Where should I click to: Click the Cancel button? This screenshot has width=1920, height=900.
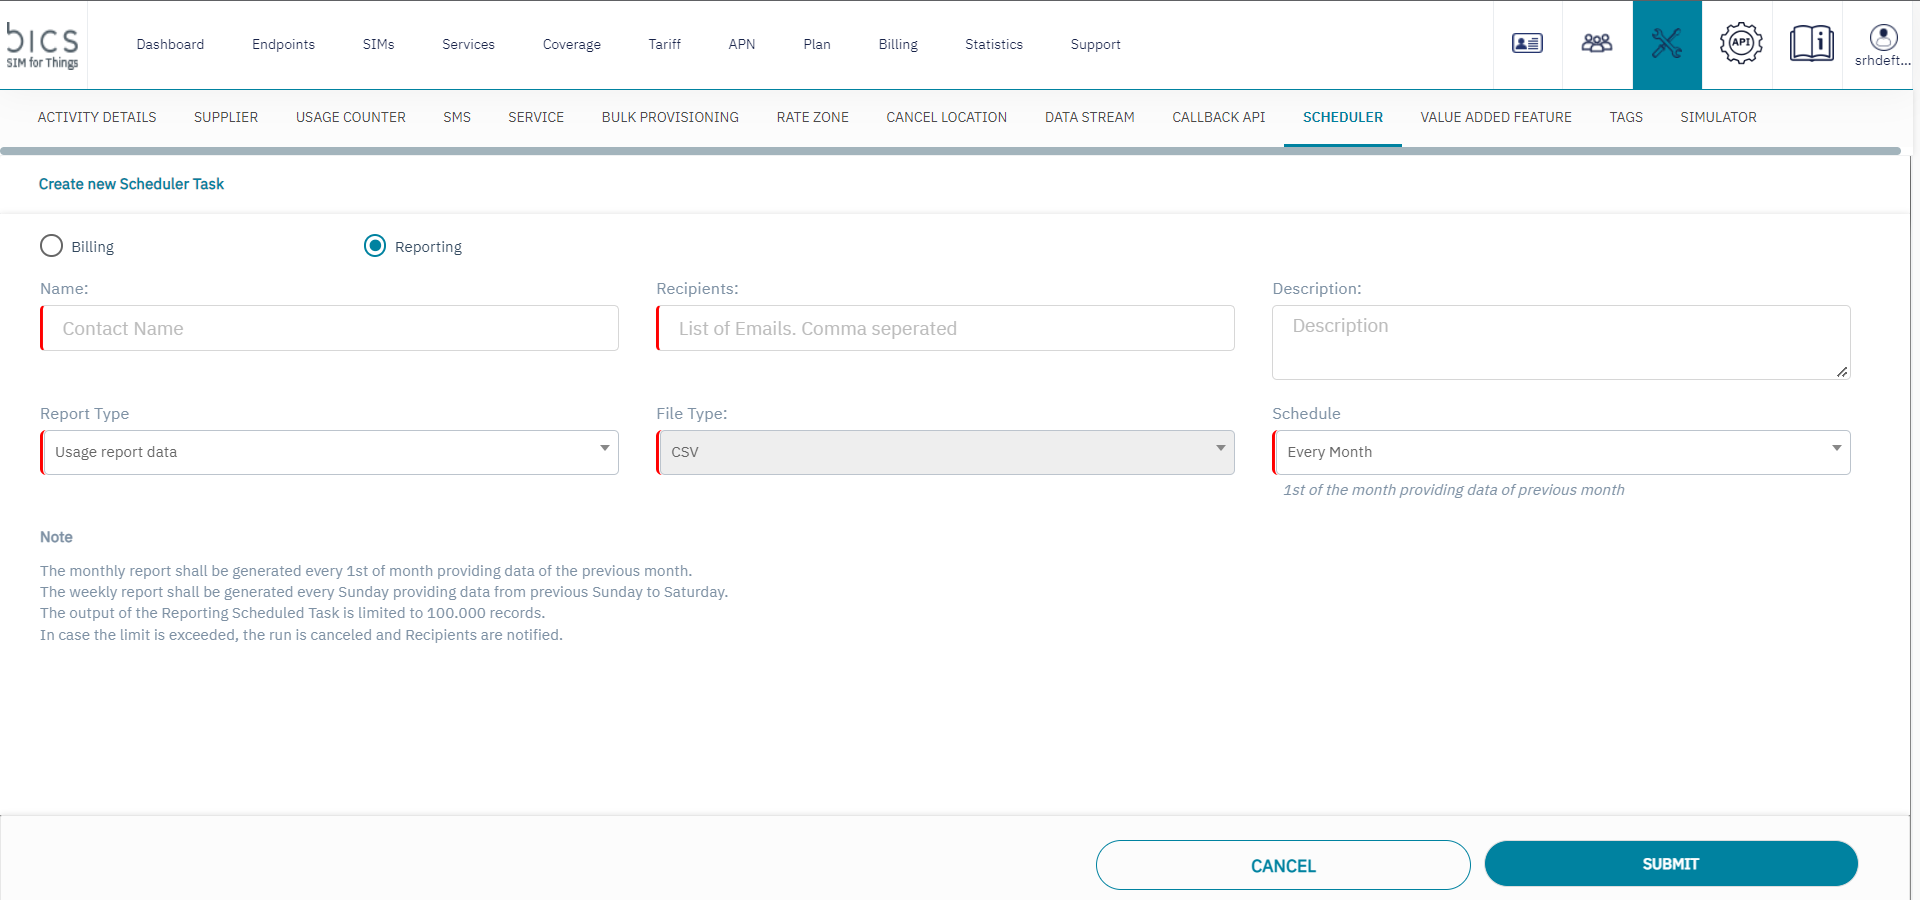[1282, 865]
